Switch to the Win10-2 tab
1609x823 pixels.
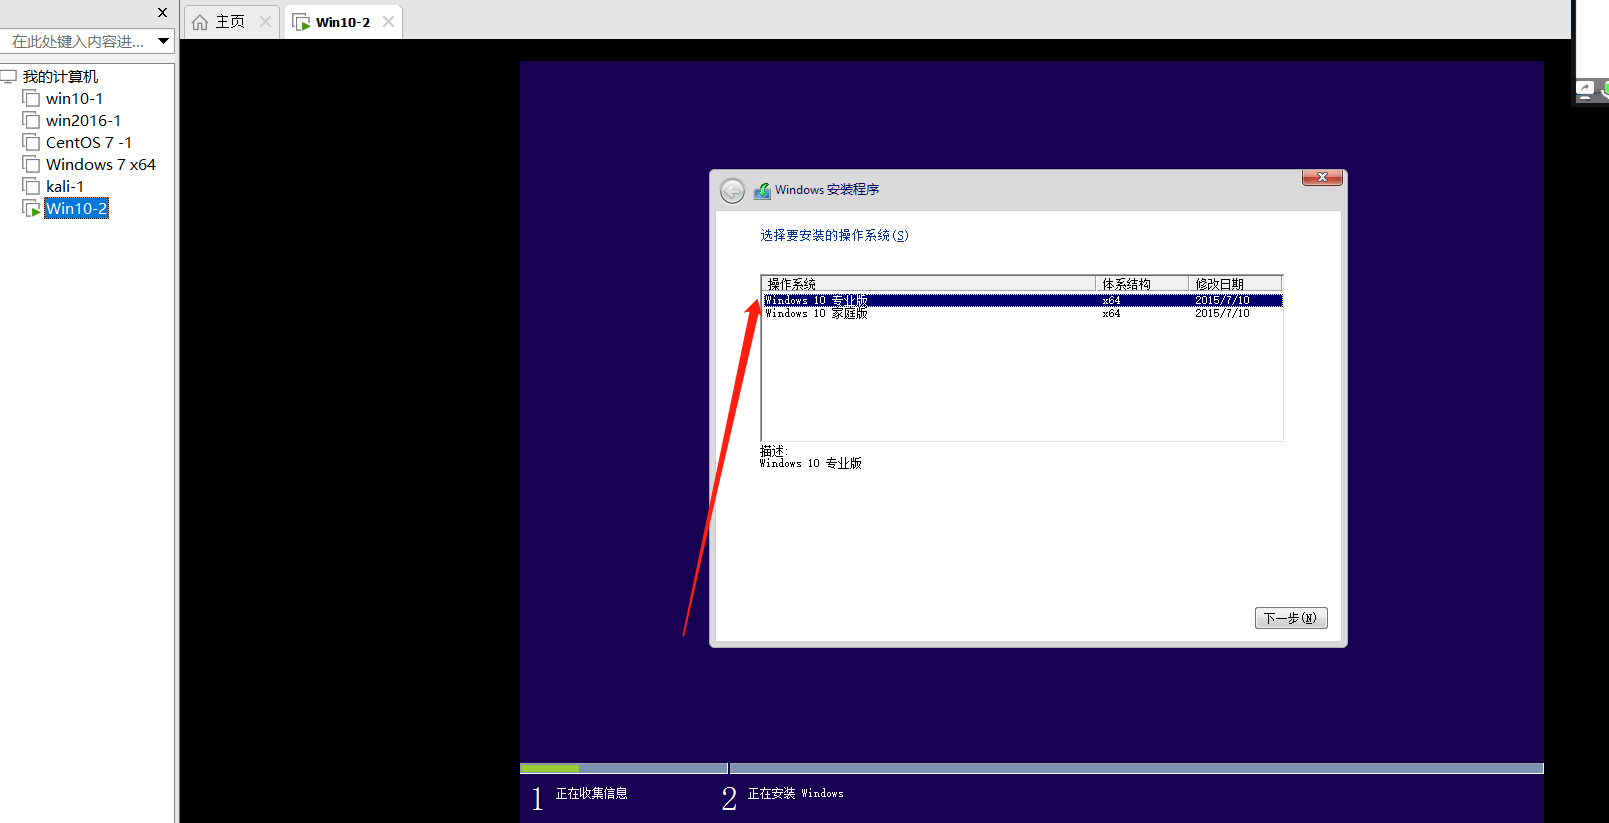tap(343, 22)
